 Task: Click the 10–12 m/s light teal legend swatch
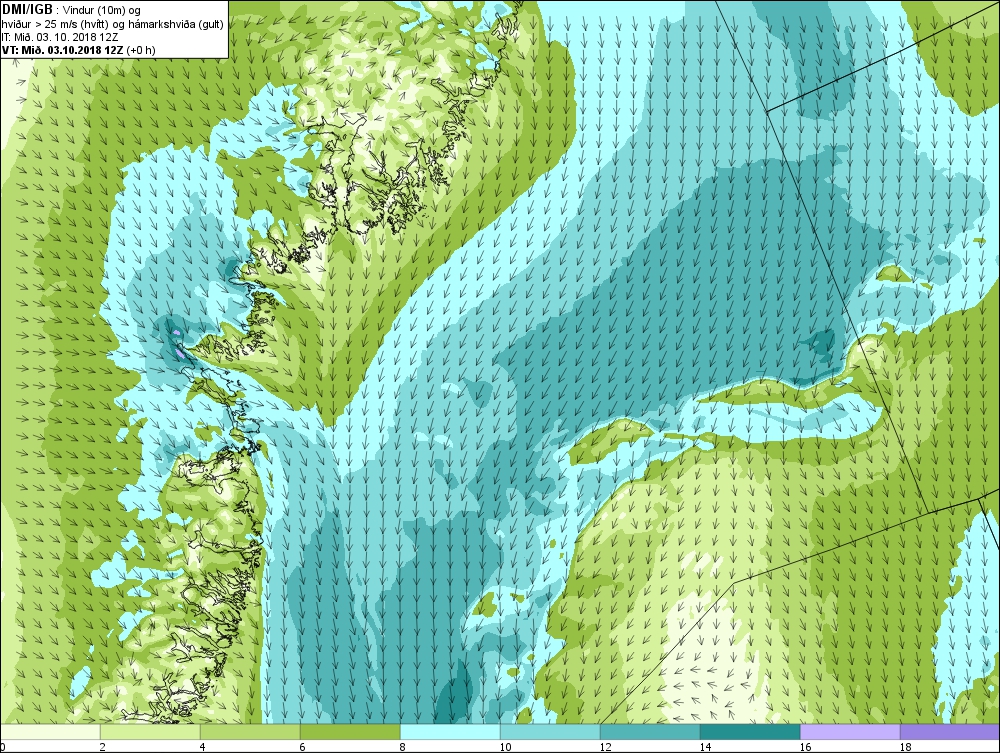[550, 732]
